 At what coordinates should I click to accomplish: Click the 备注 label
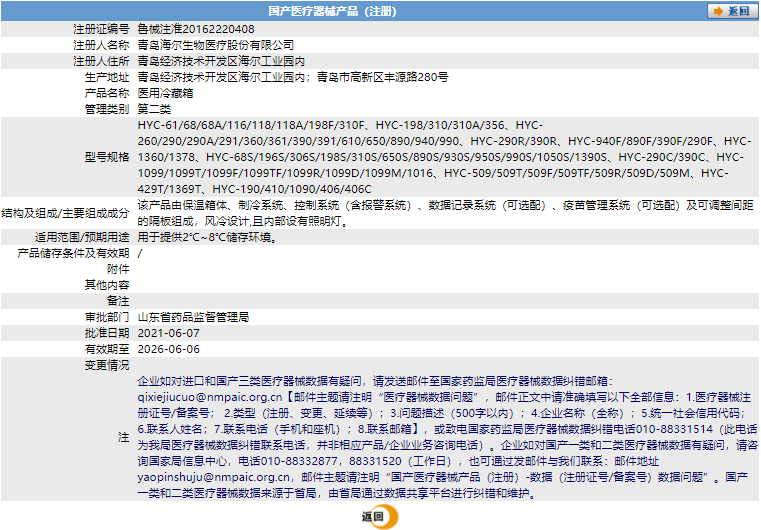(x=118, y=301)
